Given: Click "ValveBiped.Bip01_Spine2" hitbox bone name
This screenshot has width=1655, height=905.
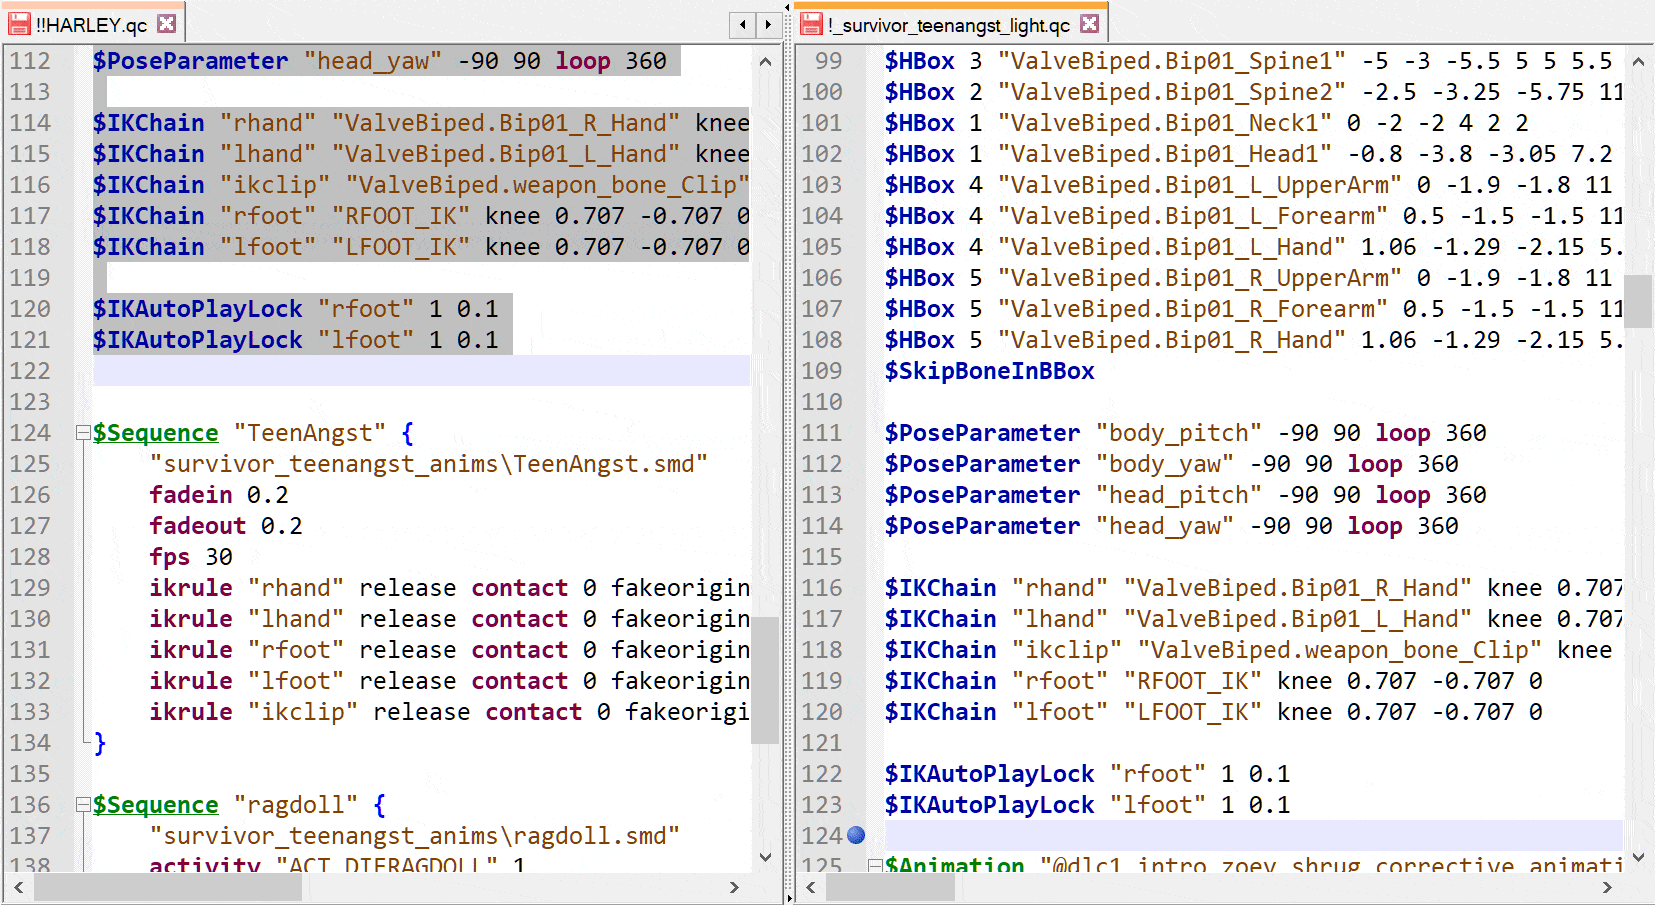Looking at the screenshot, I should (x=1172, y=92).
